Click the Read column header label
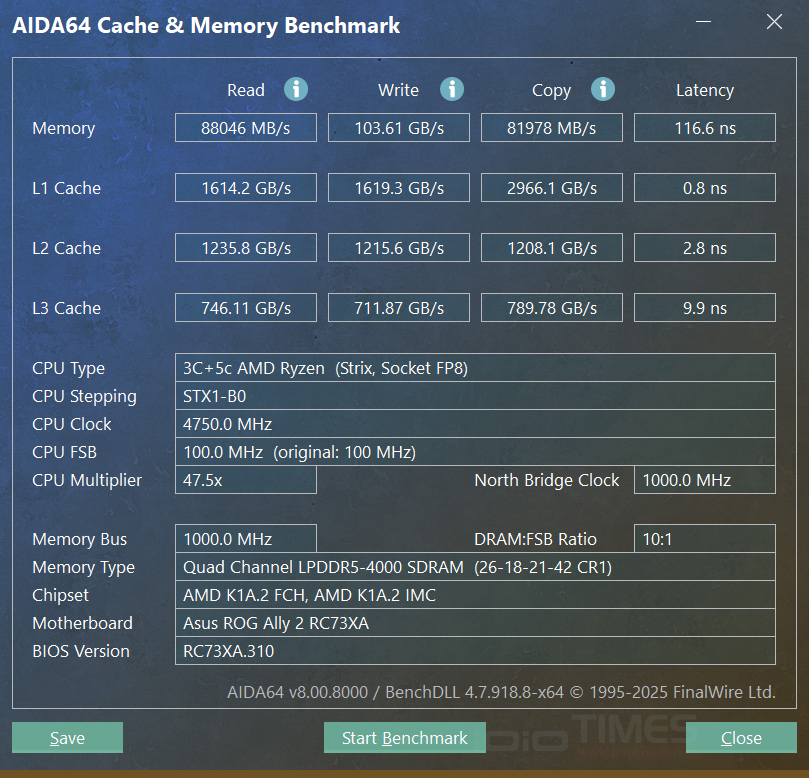The image size is (809, 778). (246, 90)
